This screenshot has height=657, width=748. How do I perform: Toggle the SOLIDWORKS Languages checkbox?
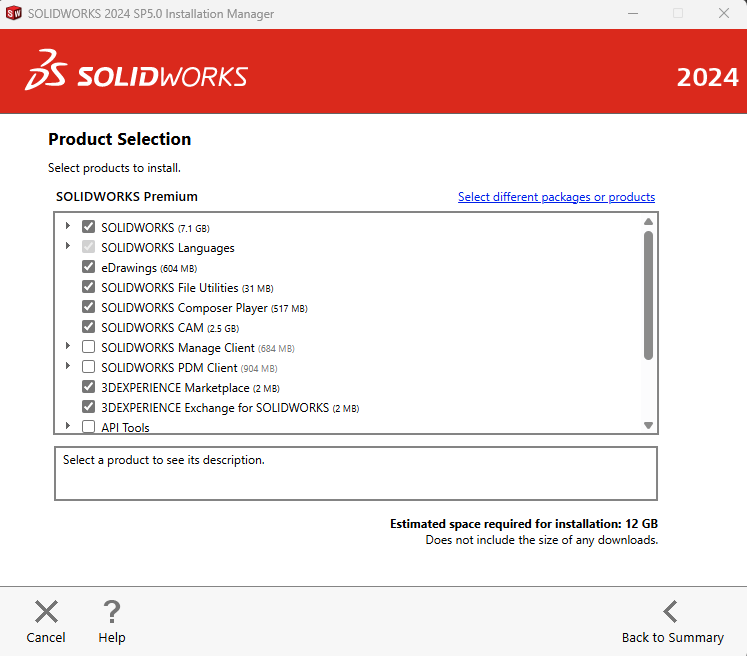pyautogui.click(x=88, y=246)
